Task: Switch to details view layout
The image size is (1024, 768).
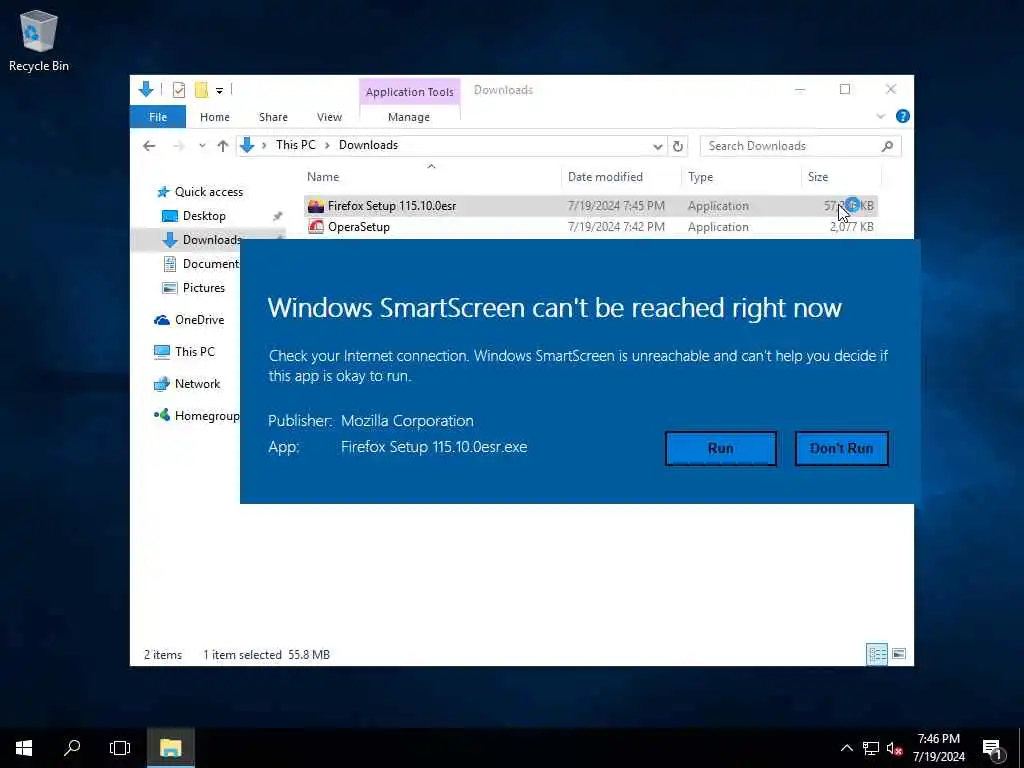Action: point(876,654)
